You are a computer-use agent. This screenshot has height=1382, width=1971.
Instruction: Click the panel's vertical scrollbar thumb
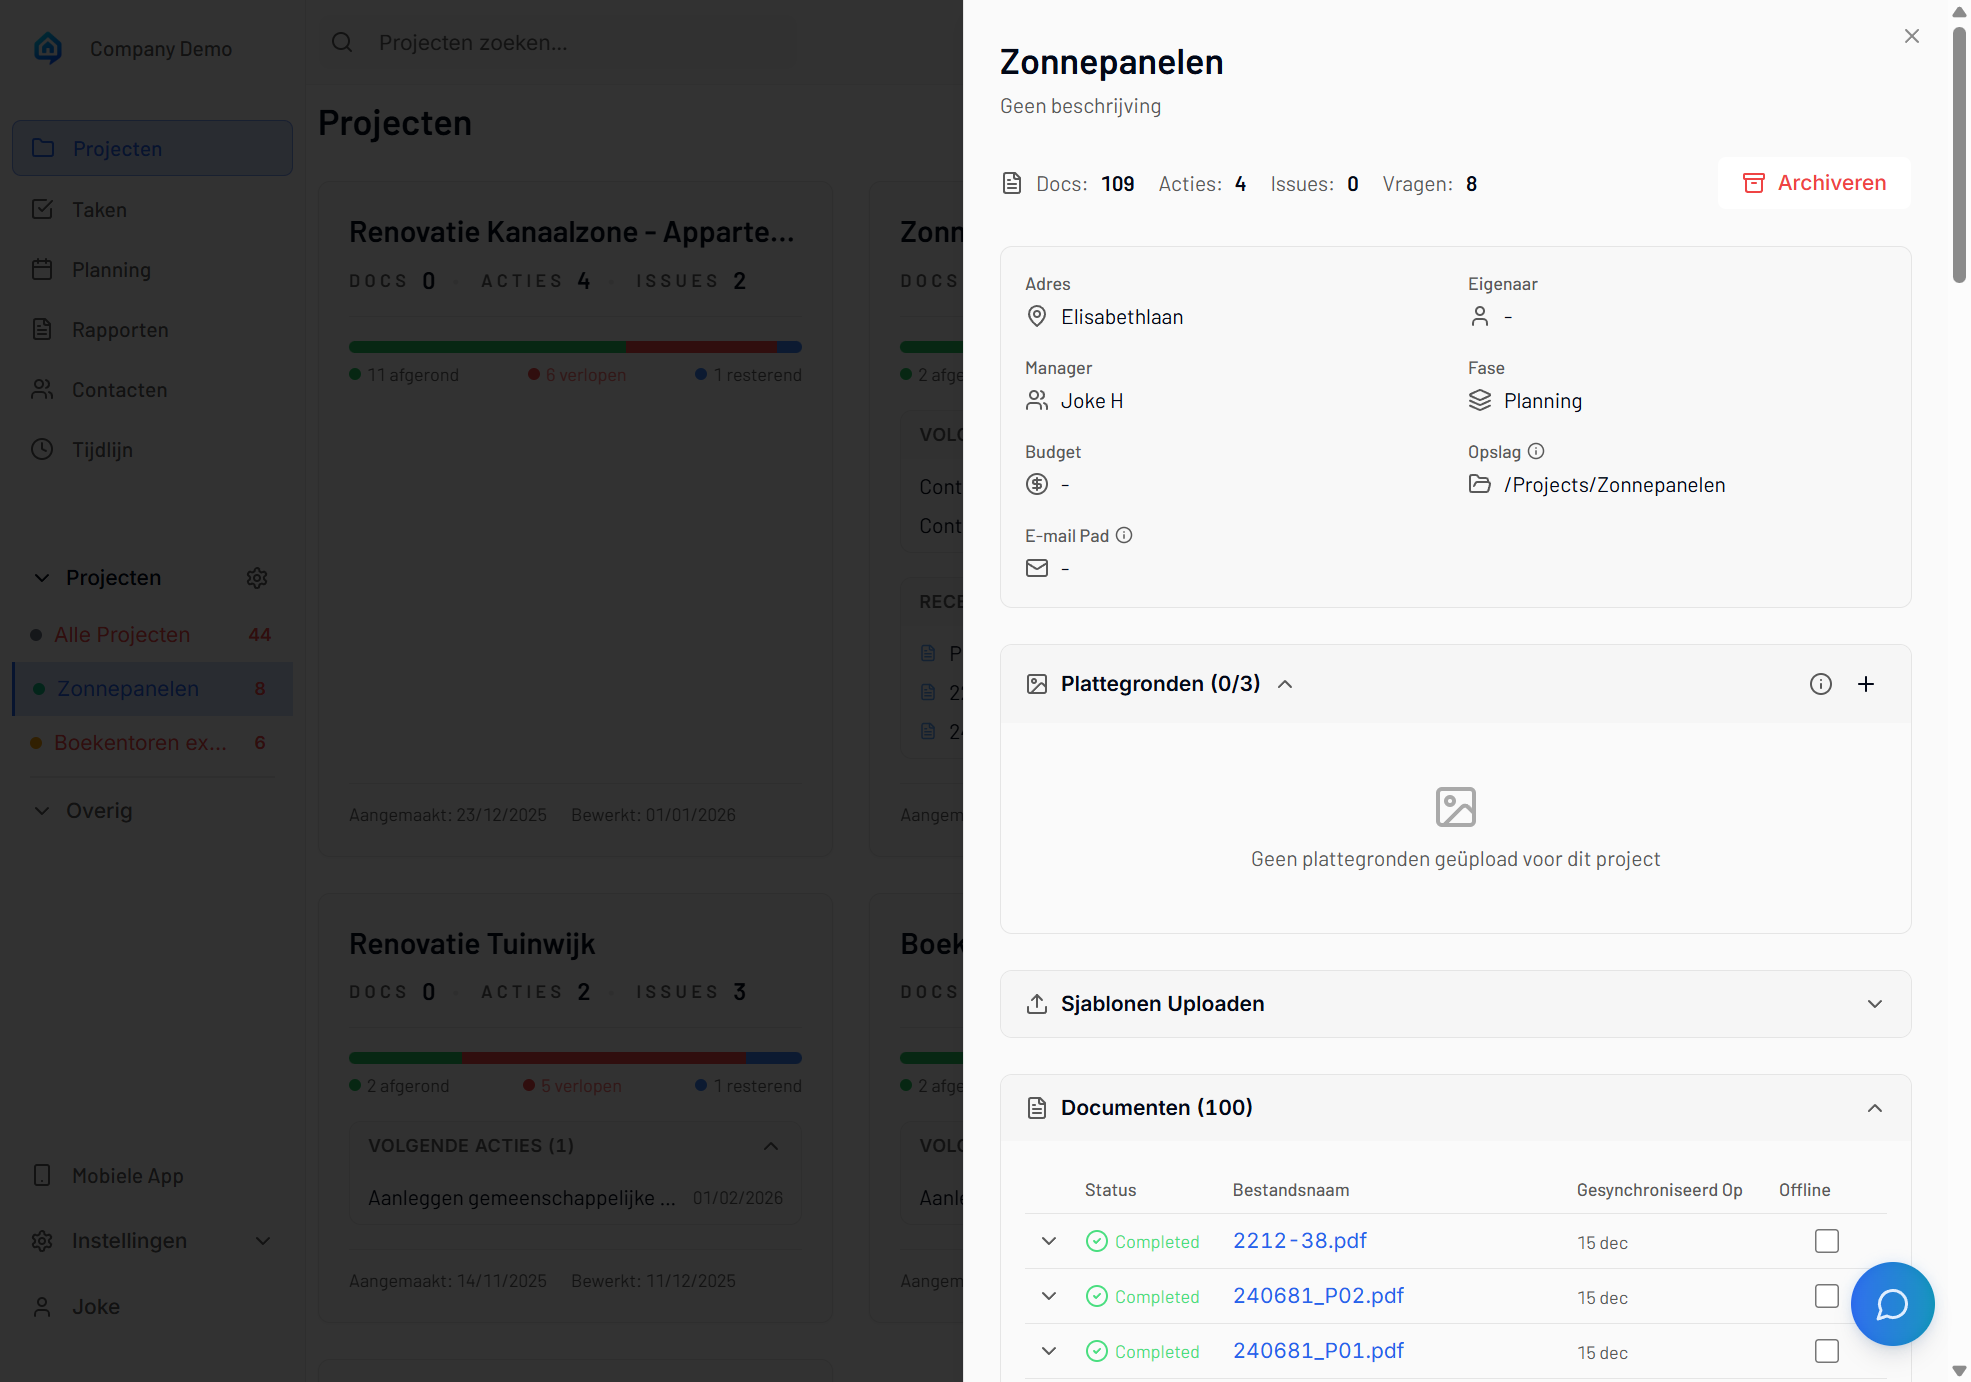coord(1959,155)
